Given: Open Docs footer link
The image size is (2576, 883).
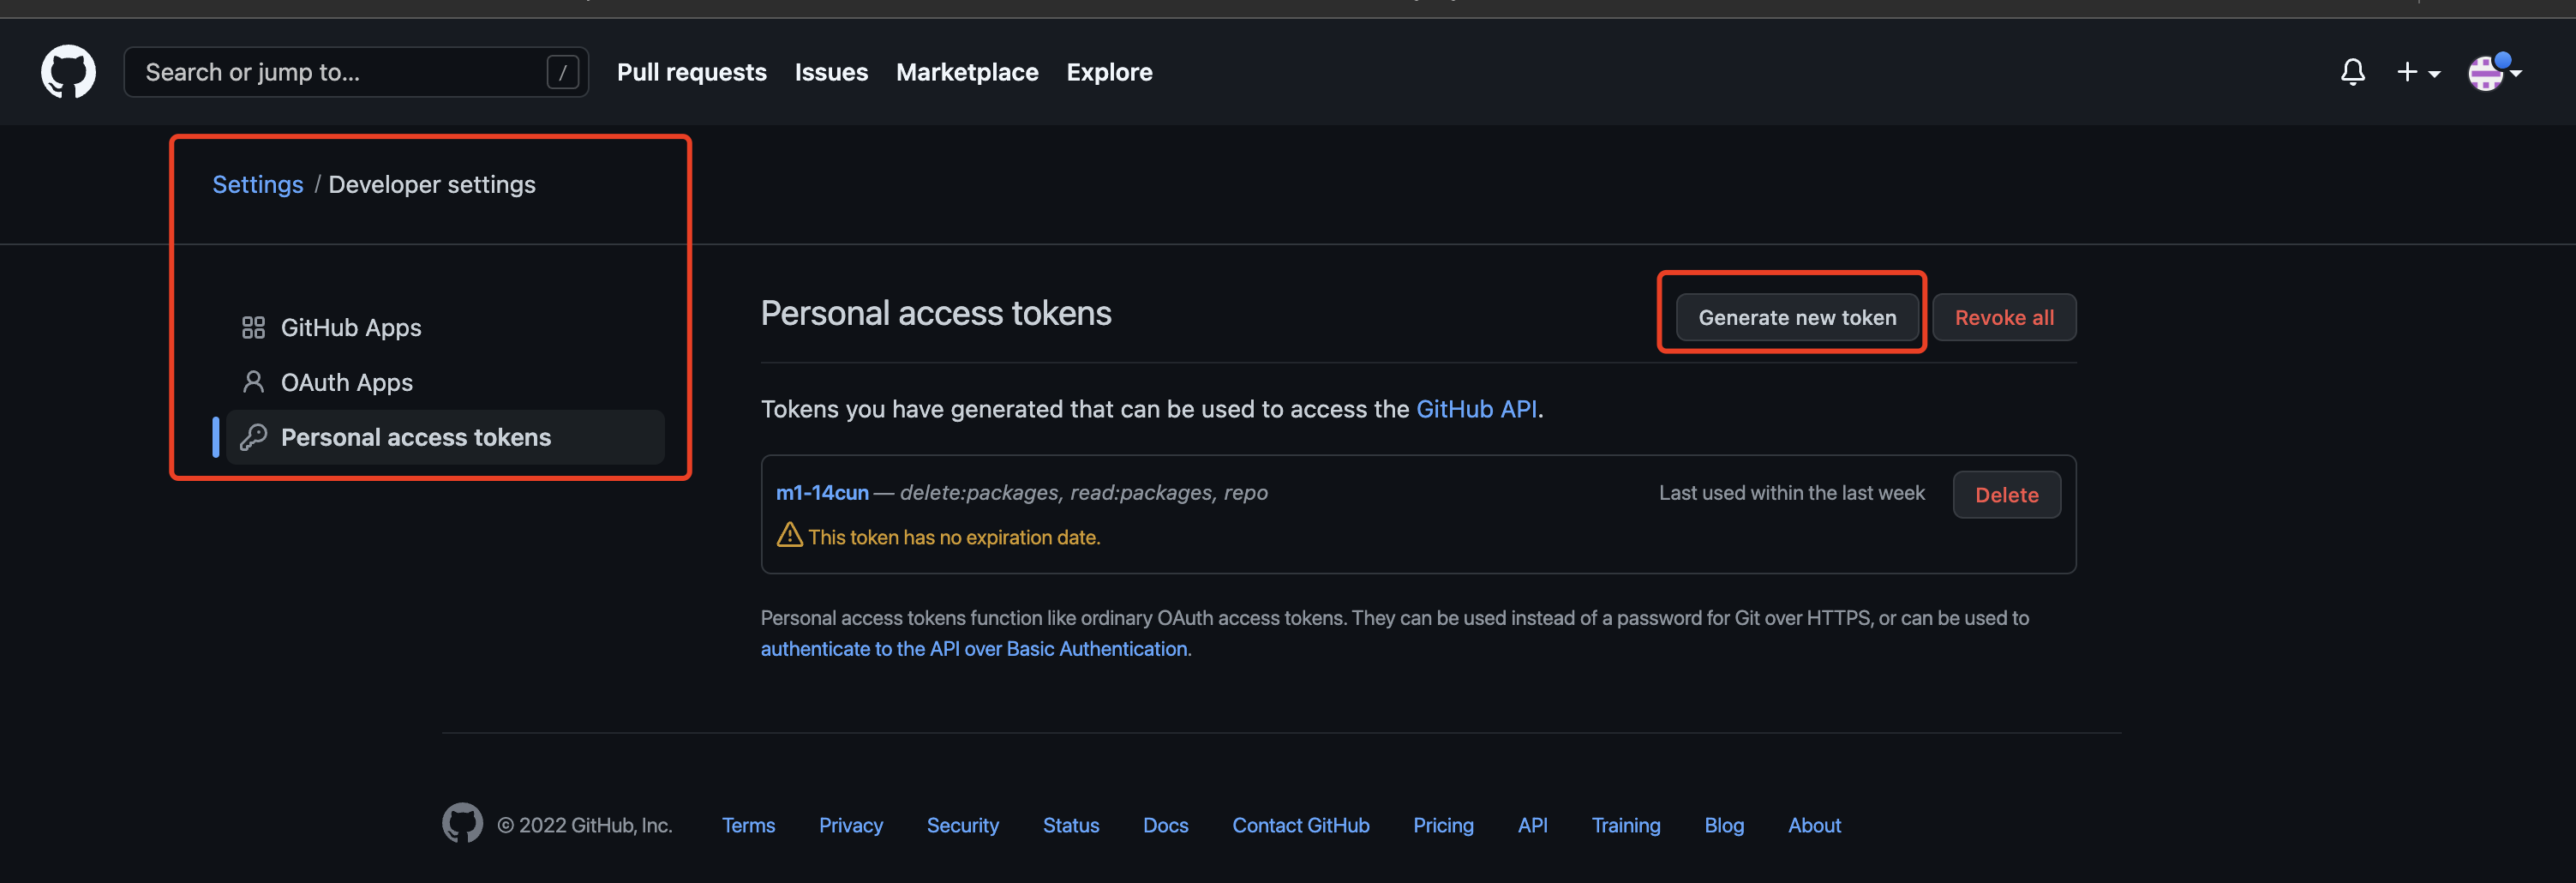Looking at the screenshot, I should coord(1166,825).
